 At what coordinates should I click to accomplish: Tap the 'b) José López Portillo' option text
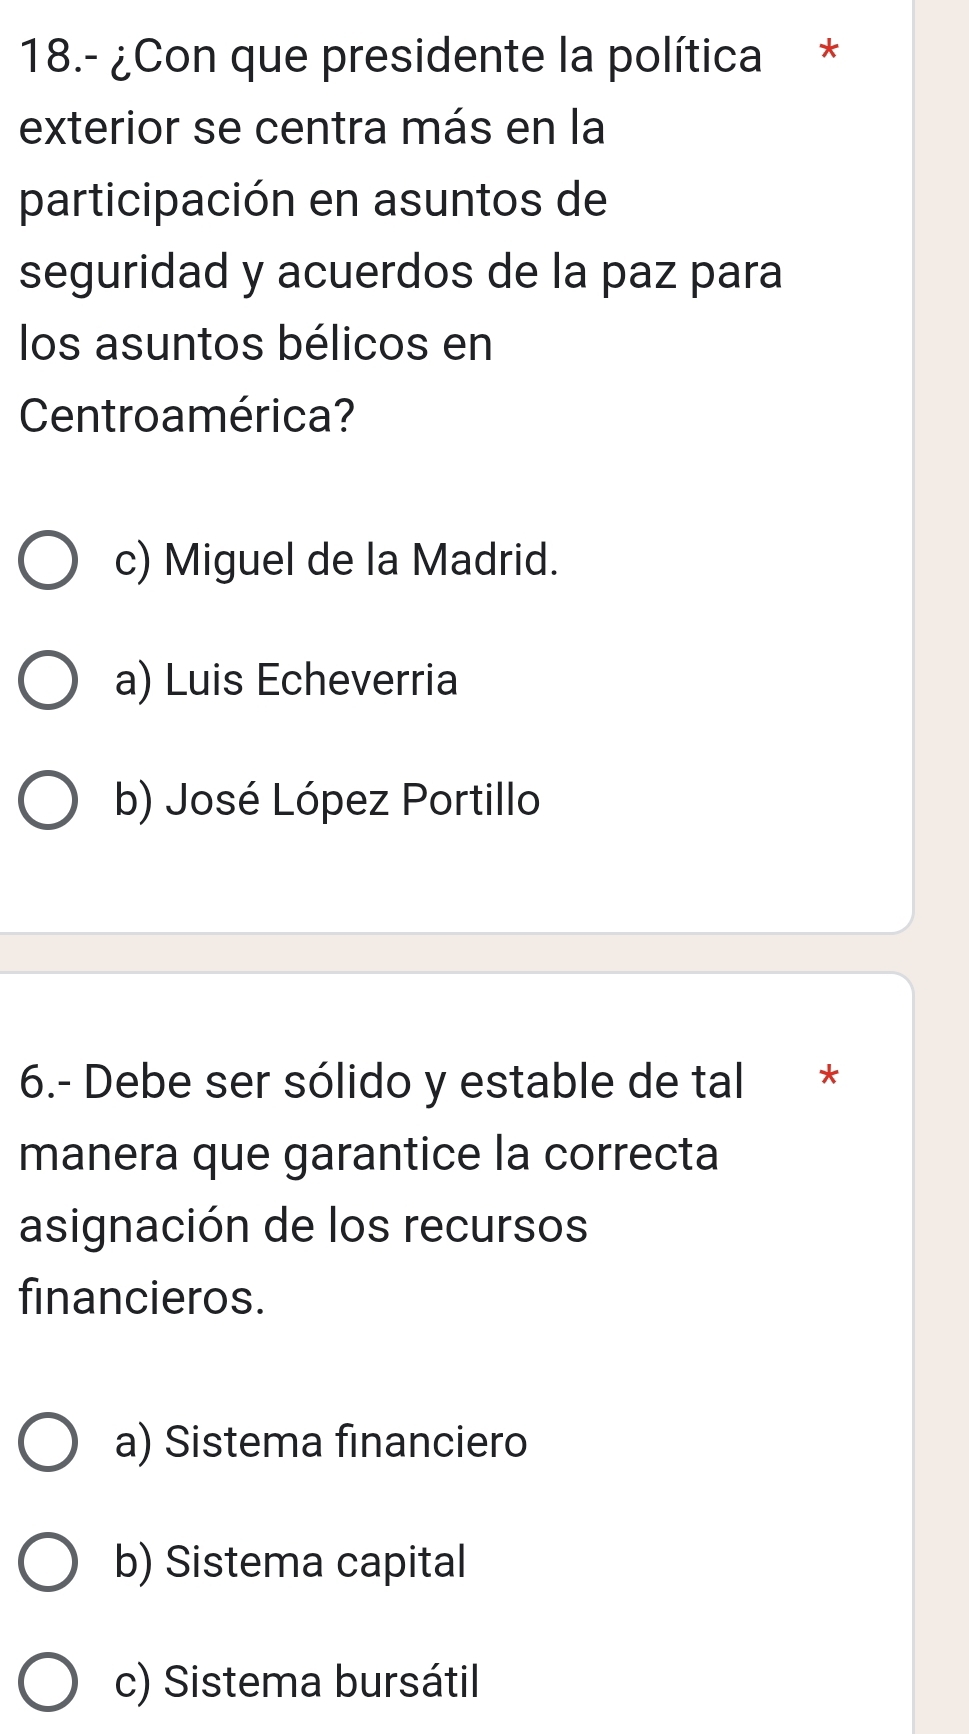click(327, 800)
